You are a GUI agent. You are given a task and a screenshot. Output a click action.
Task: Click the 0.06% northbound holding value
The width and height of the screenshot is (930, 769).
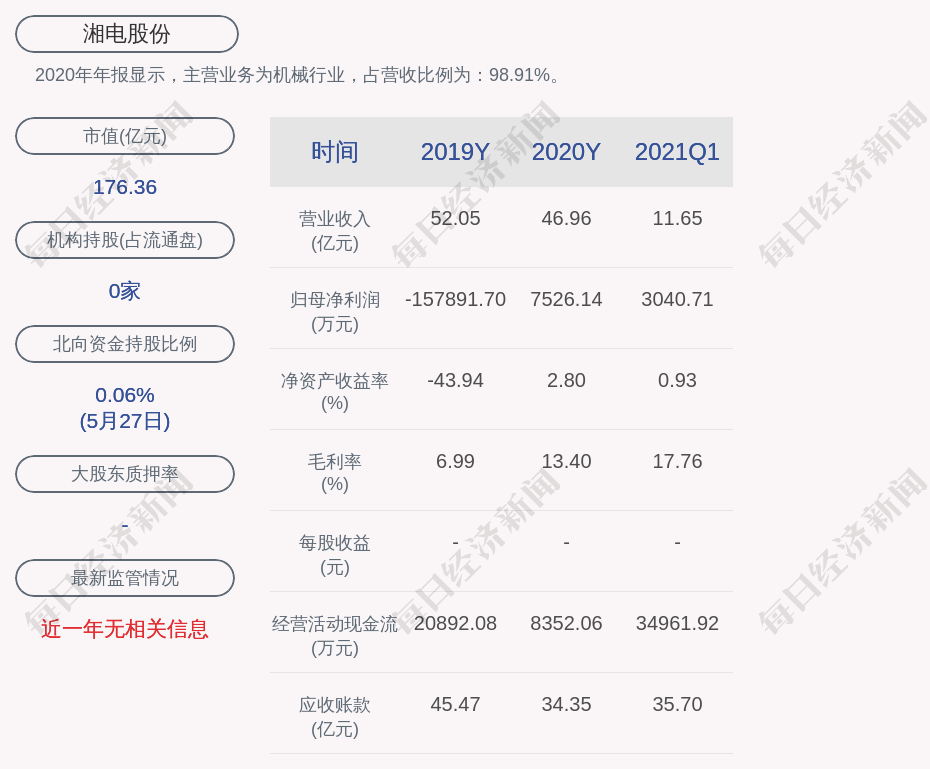pos(125,395)
